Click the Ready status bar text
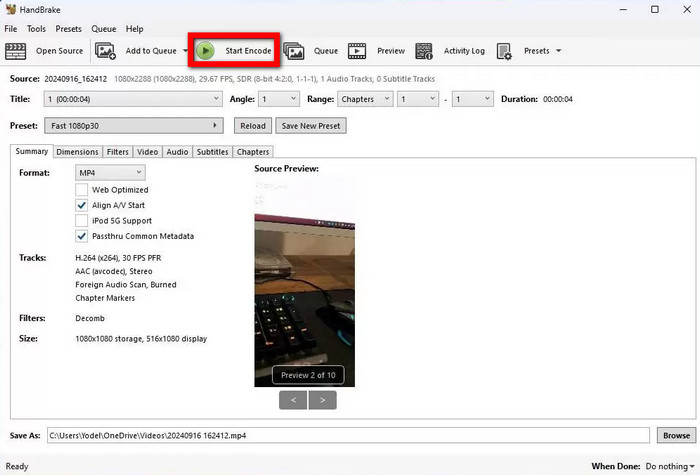700x475 pixels. pos(17,467)
